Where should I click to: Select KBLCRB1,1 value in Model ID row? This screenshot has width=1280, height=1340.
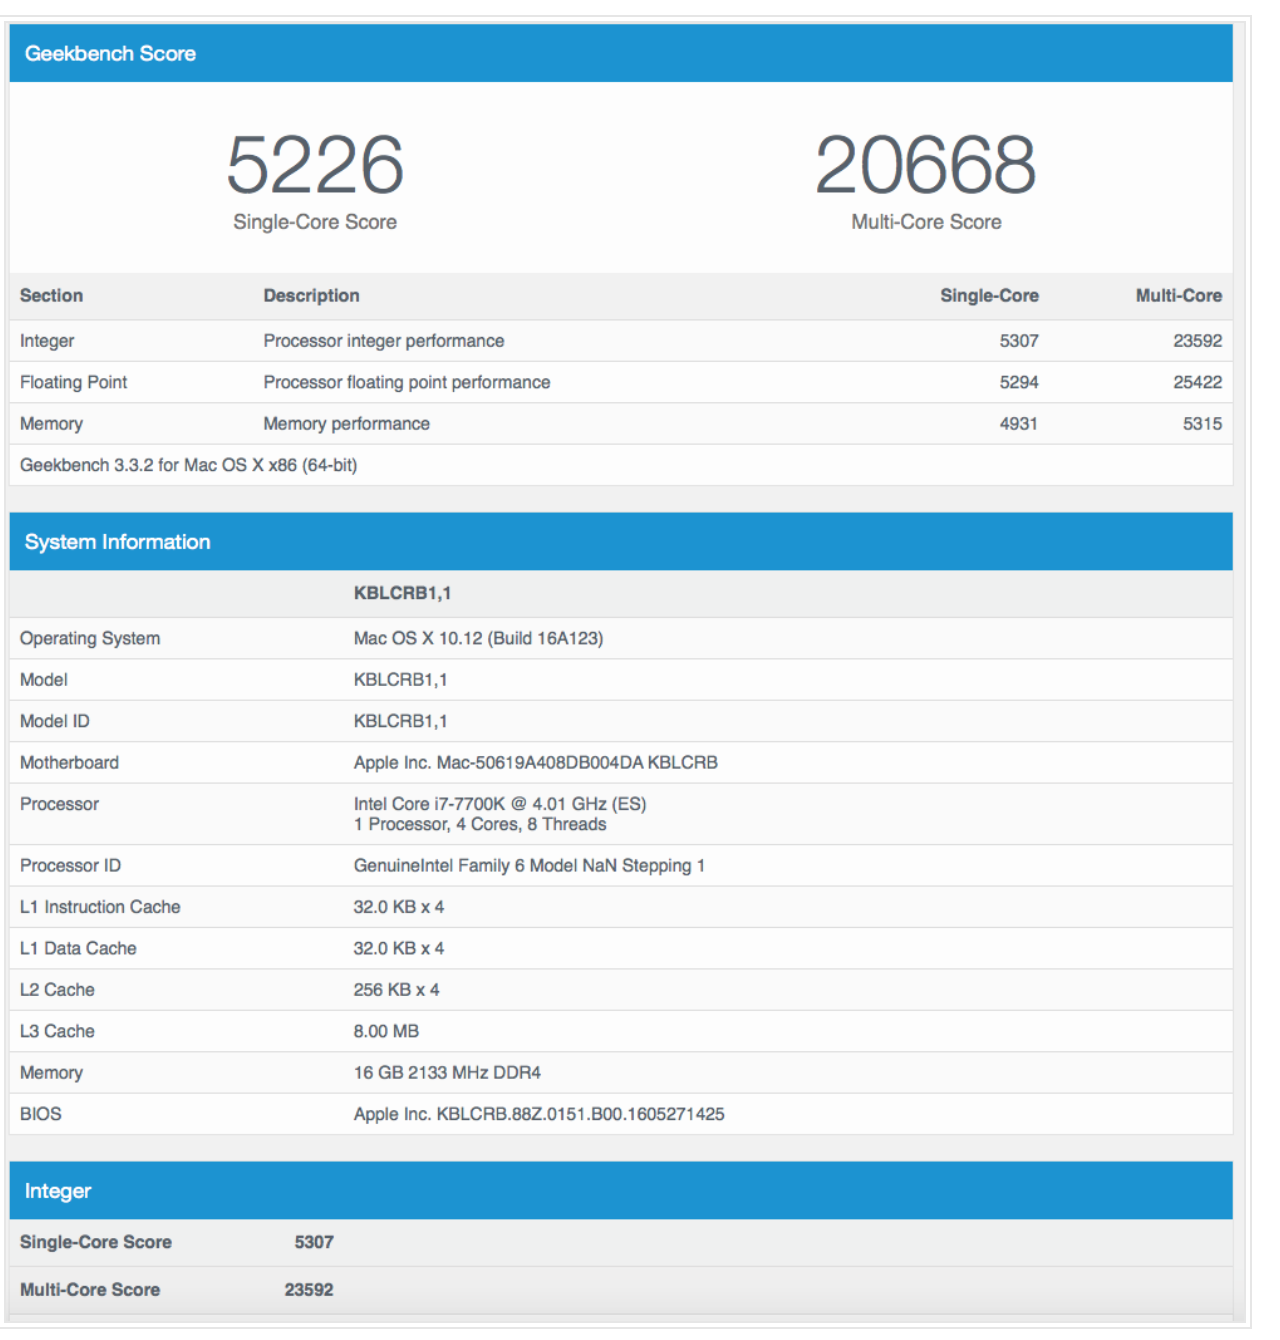tap(400, 721)
